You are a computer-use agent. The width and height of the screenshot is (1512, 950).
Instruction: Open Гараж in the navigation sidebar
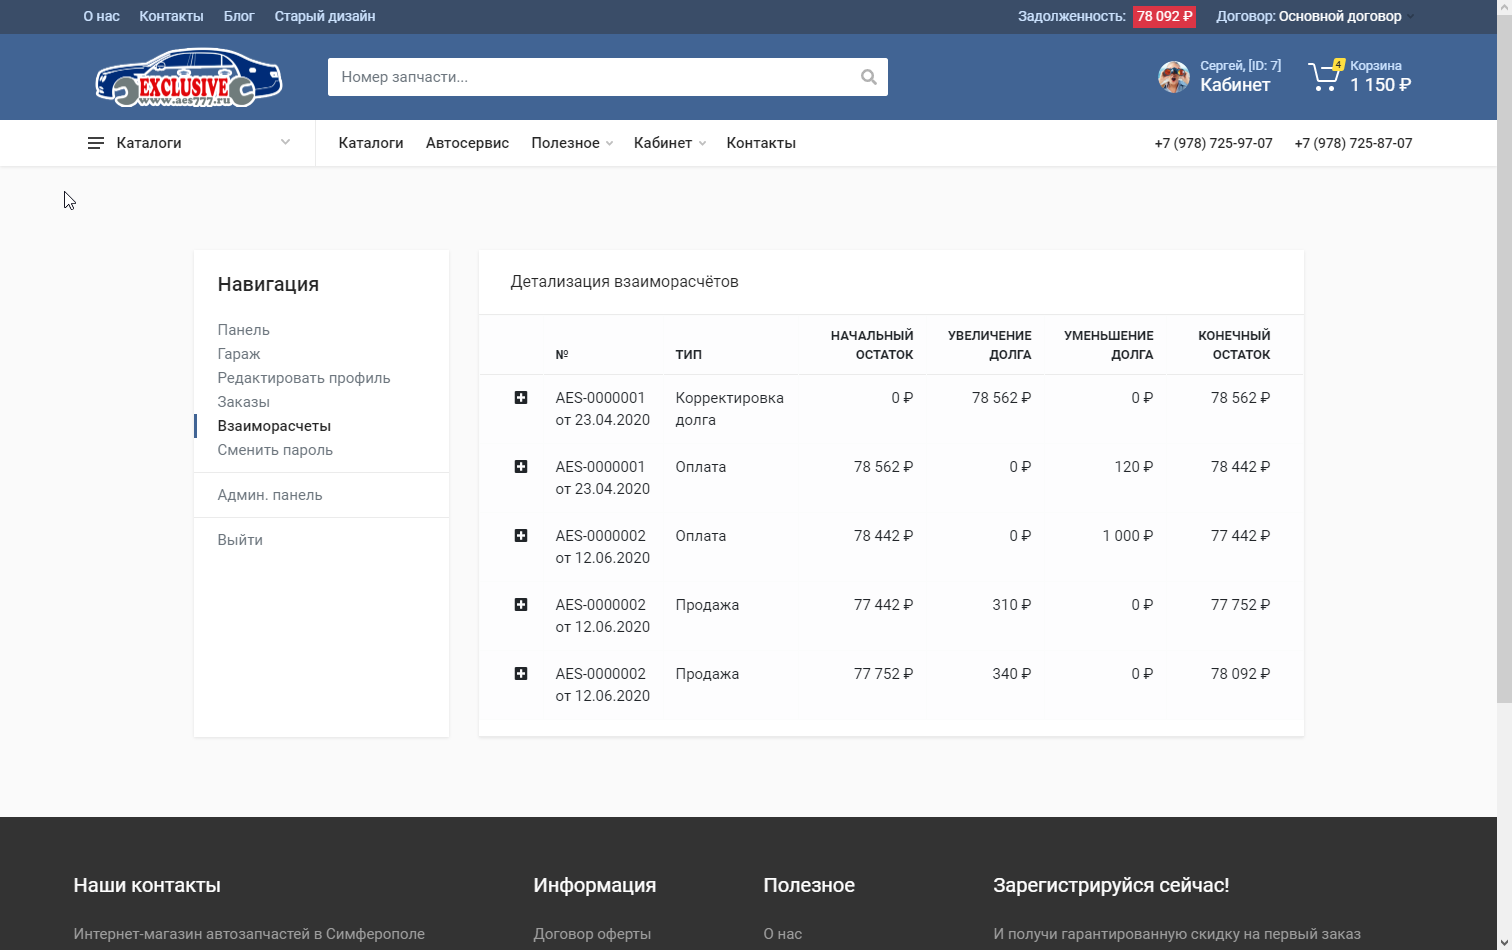tap(238, 354)
